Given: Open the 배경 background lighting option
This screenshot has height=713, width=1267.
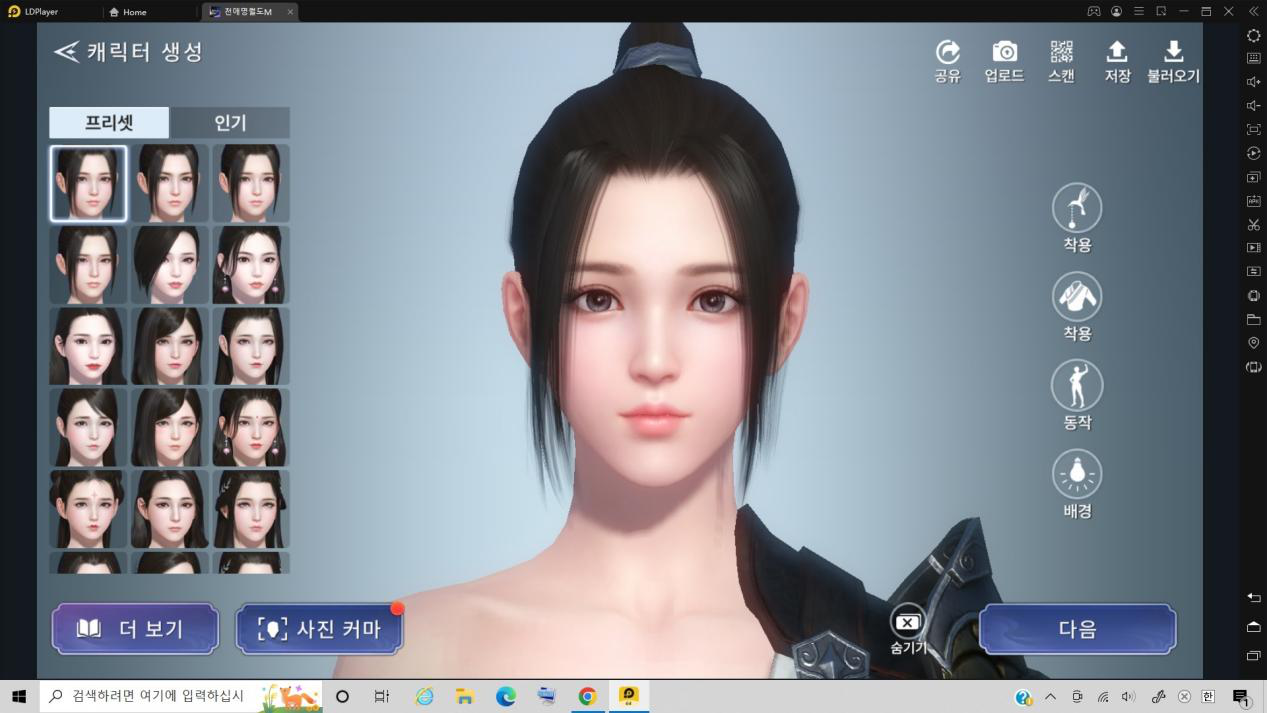Looking at the screenshot, I should (1077, 474).
